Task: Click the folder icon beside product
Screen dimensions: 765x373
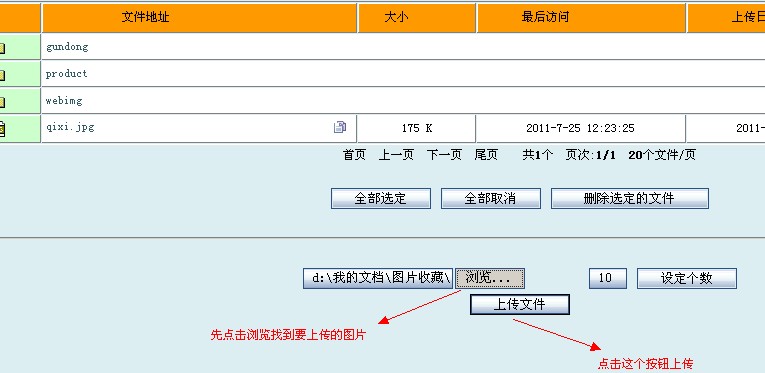Action: (x=2, y=75)
